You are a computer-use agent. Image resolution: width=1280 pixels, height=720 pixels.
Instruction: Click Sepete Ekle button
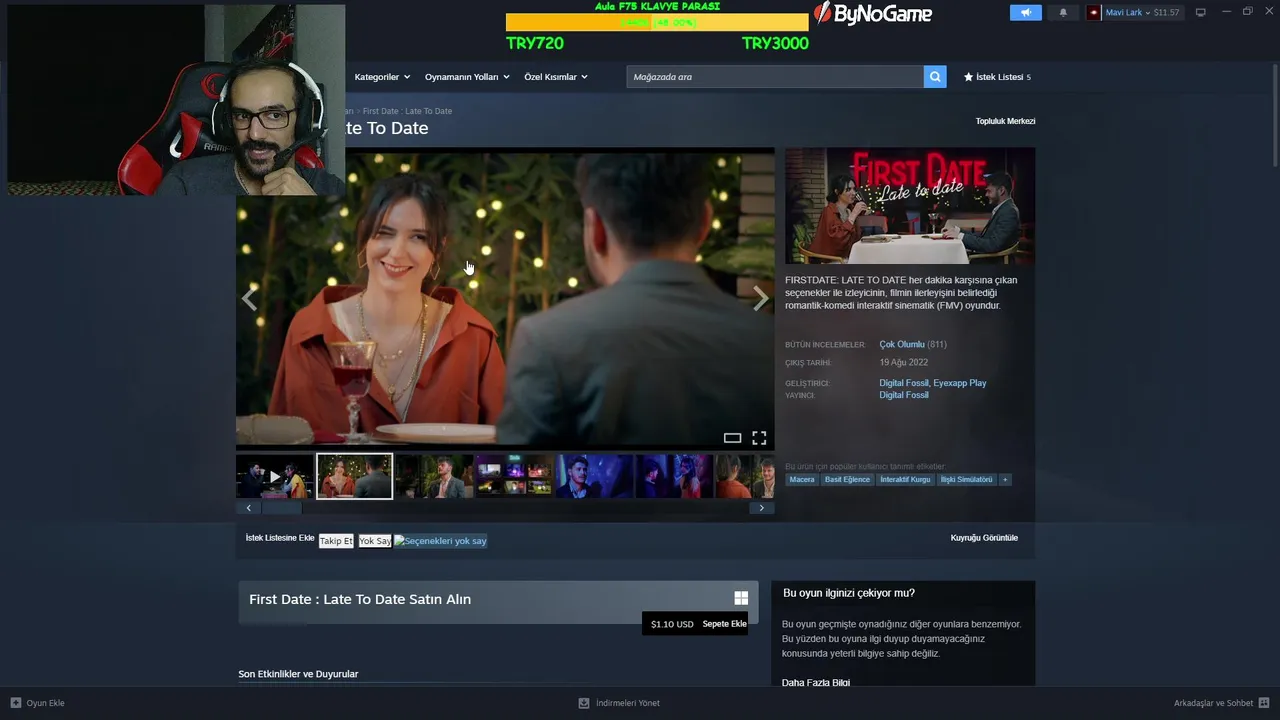pyautogui.click(x=724, y=624)
